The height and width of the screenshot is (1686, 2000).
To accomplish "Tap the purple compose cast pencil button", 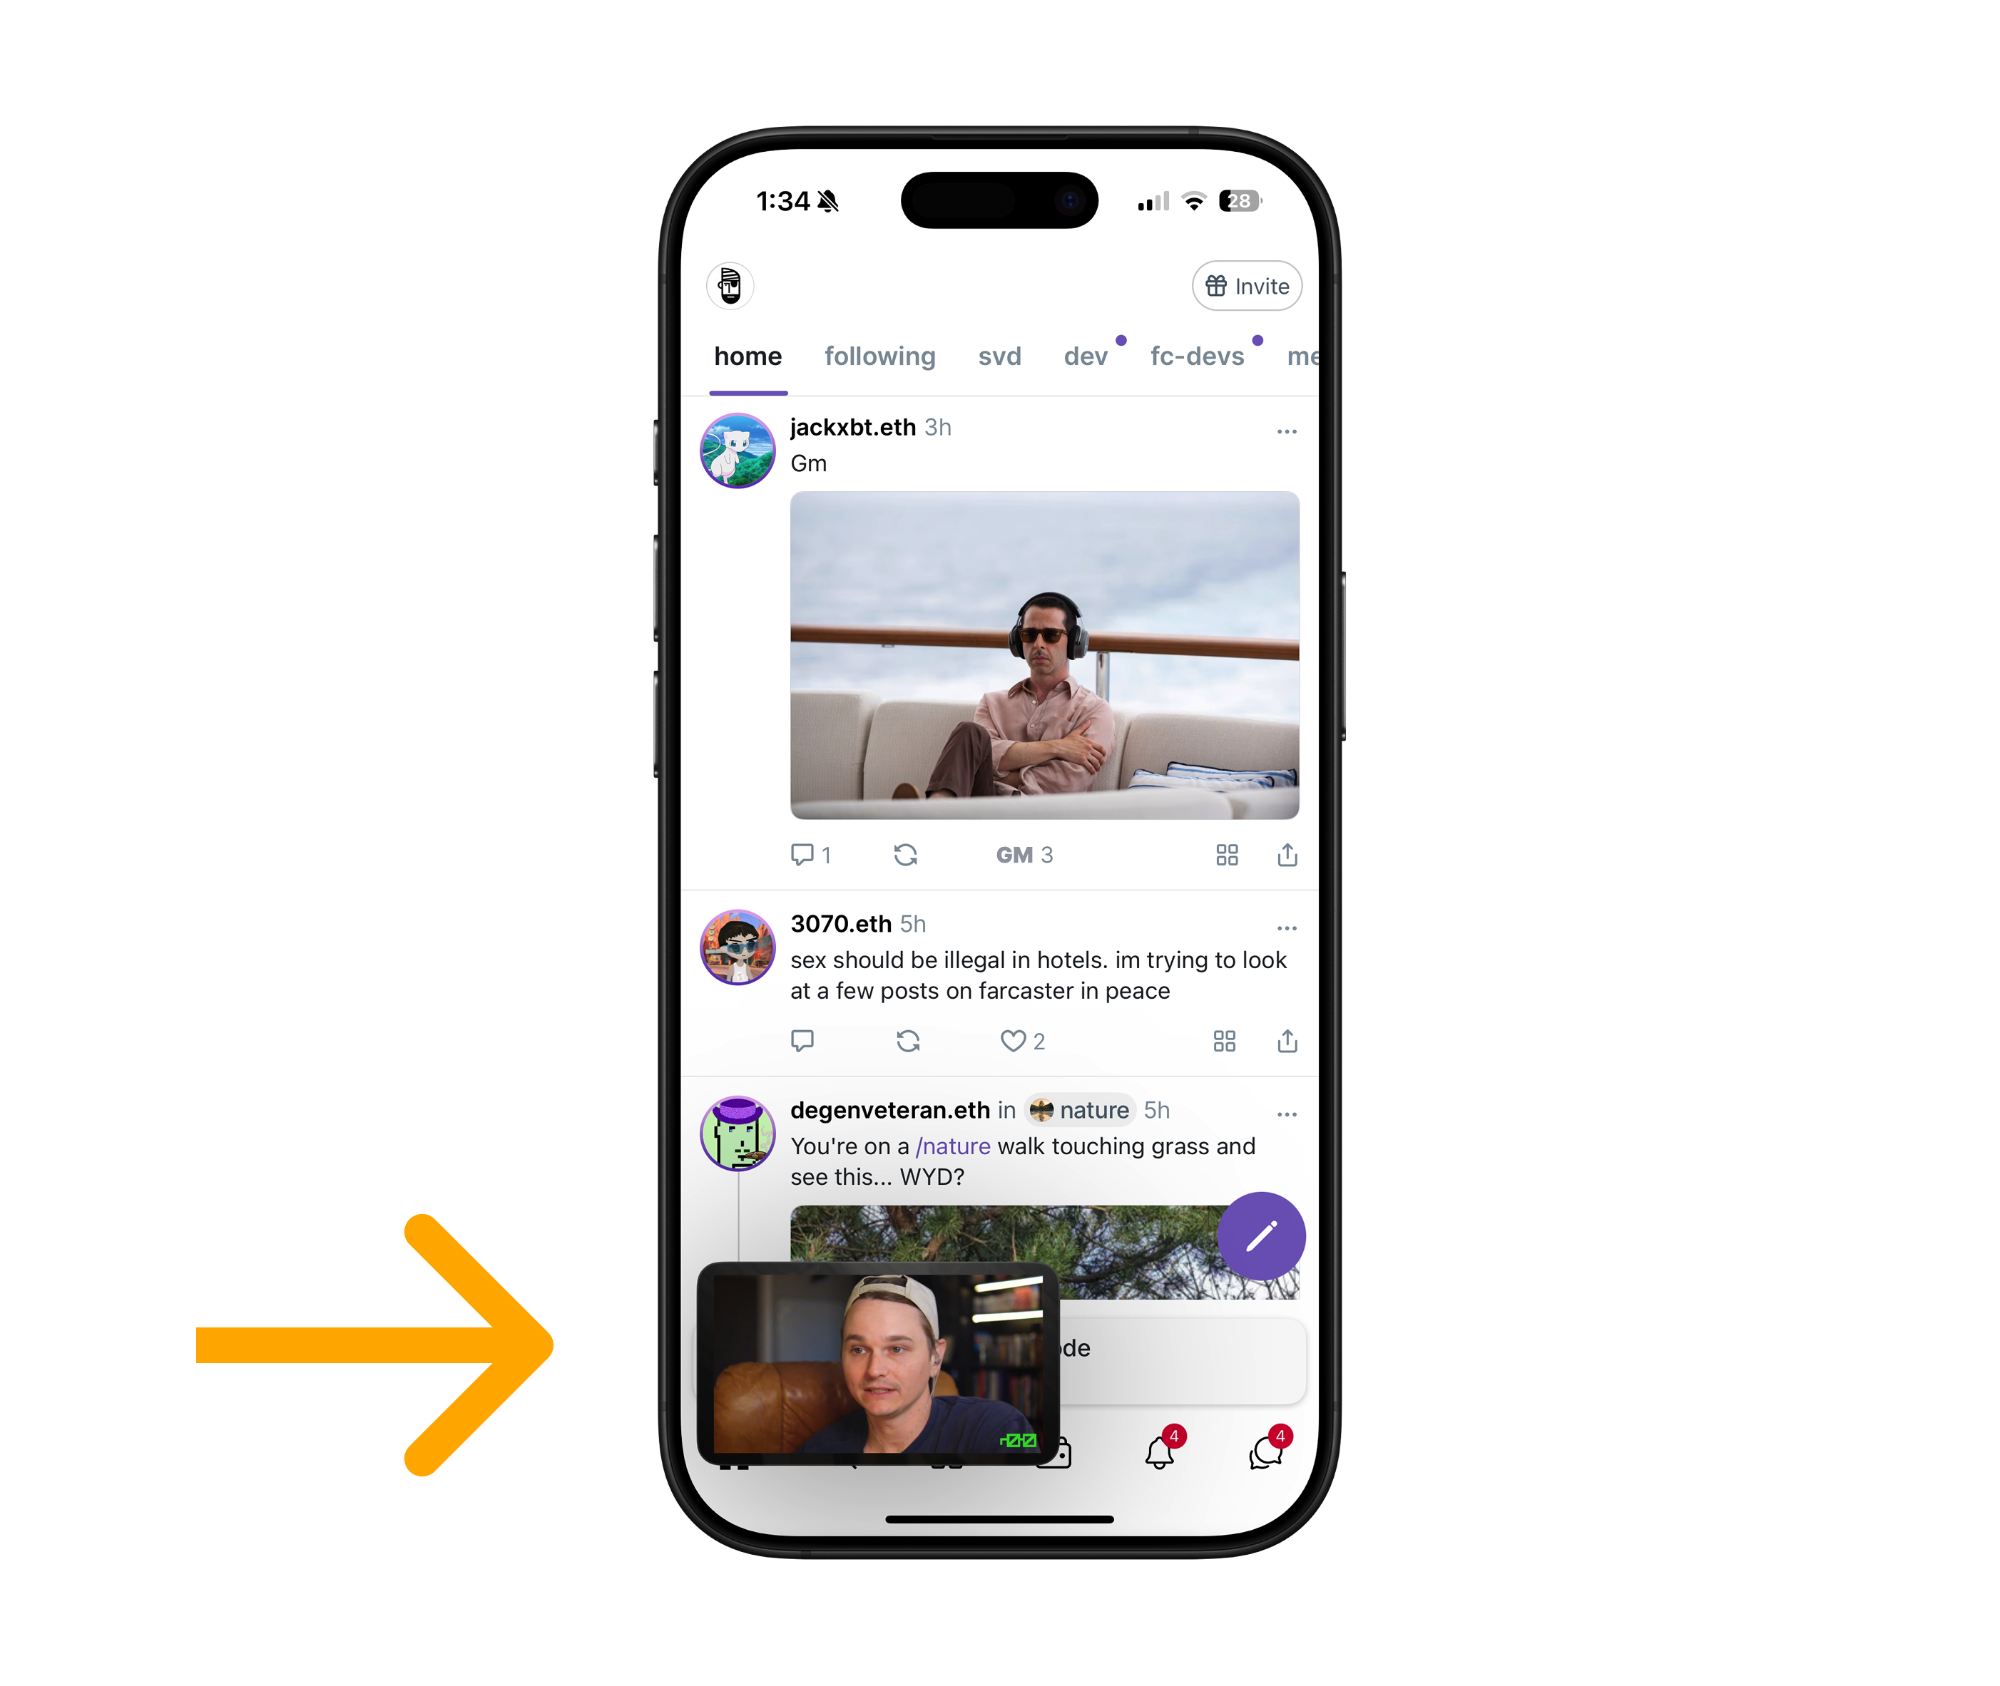I will pos(1261,1236).
